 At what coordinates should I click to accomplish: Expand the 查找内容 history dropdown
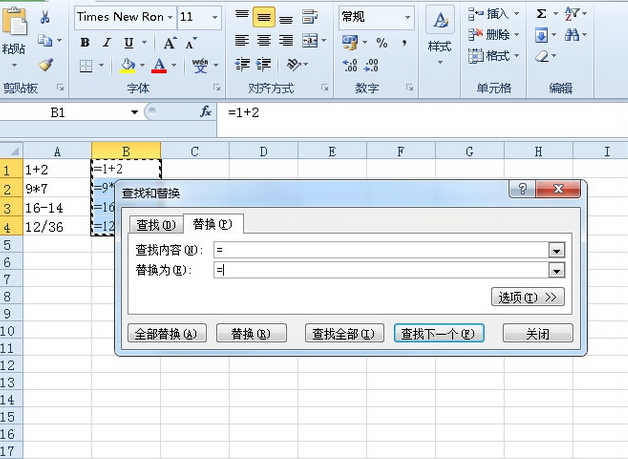(x=557, y=250)
